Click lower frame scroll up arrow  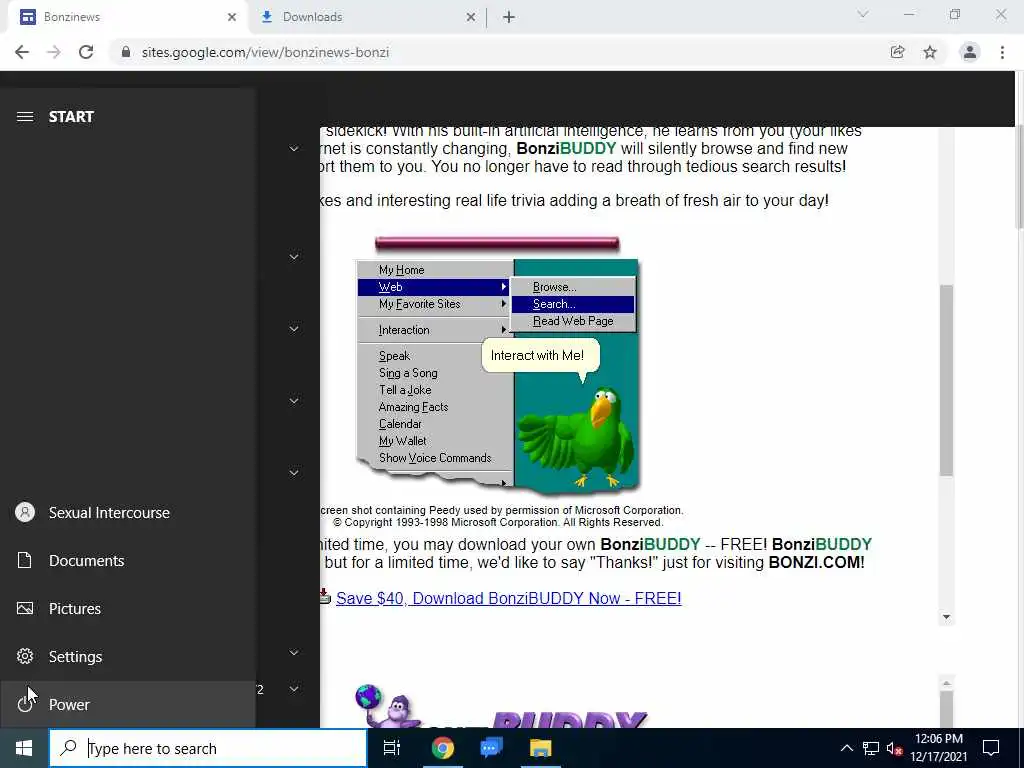(x=946, y=684)
